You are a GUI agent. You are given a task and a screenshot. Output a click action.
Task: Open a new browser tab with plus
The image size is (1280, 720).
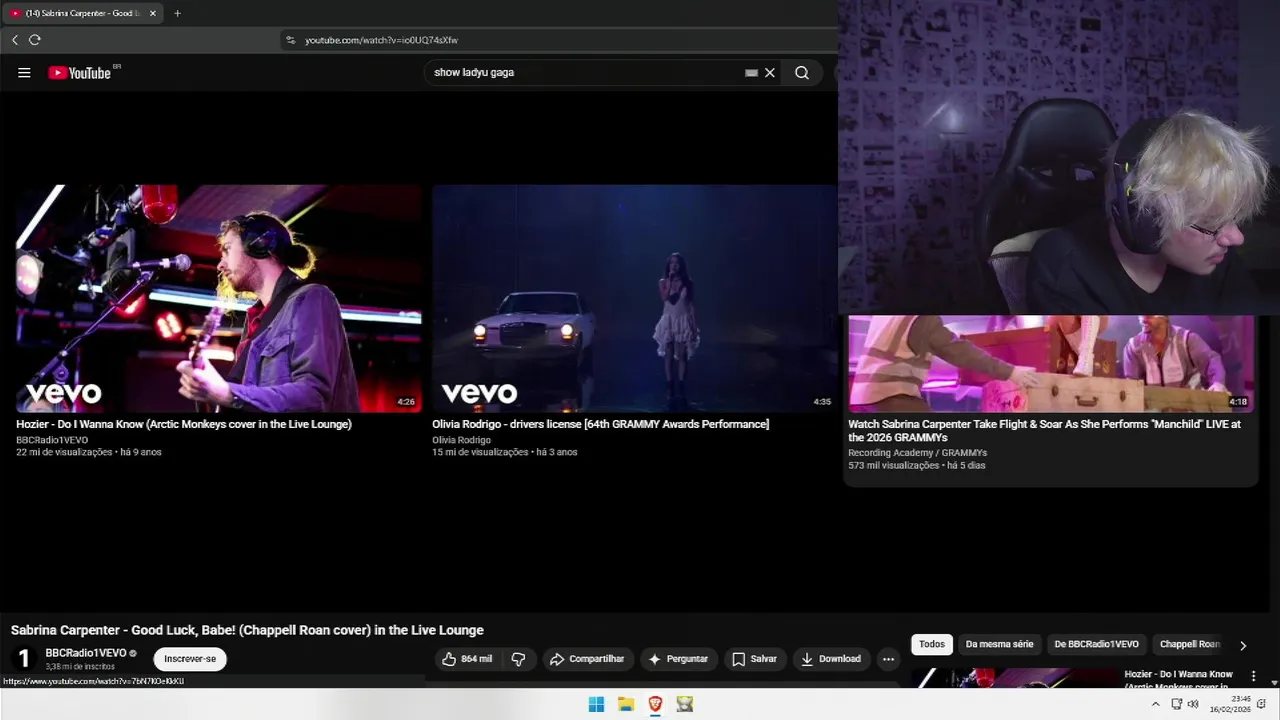tap(177, 13)
